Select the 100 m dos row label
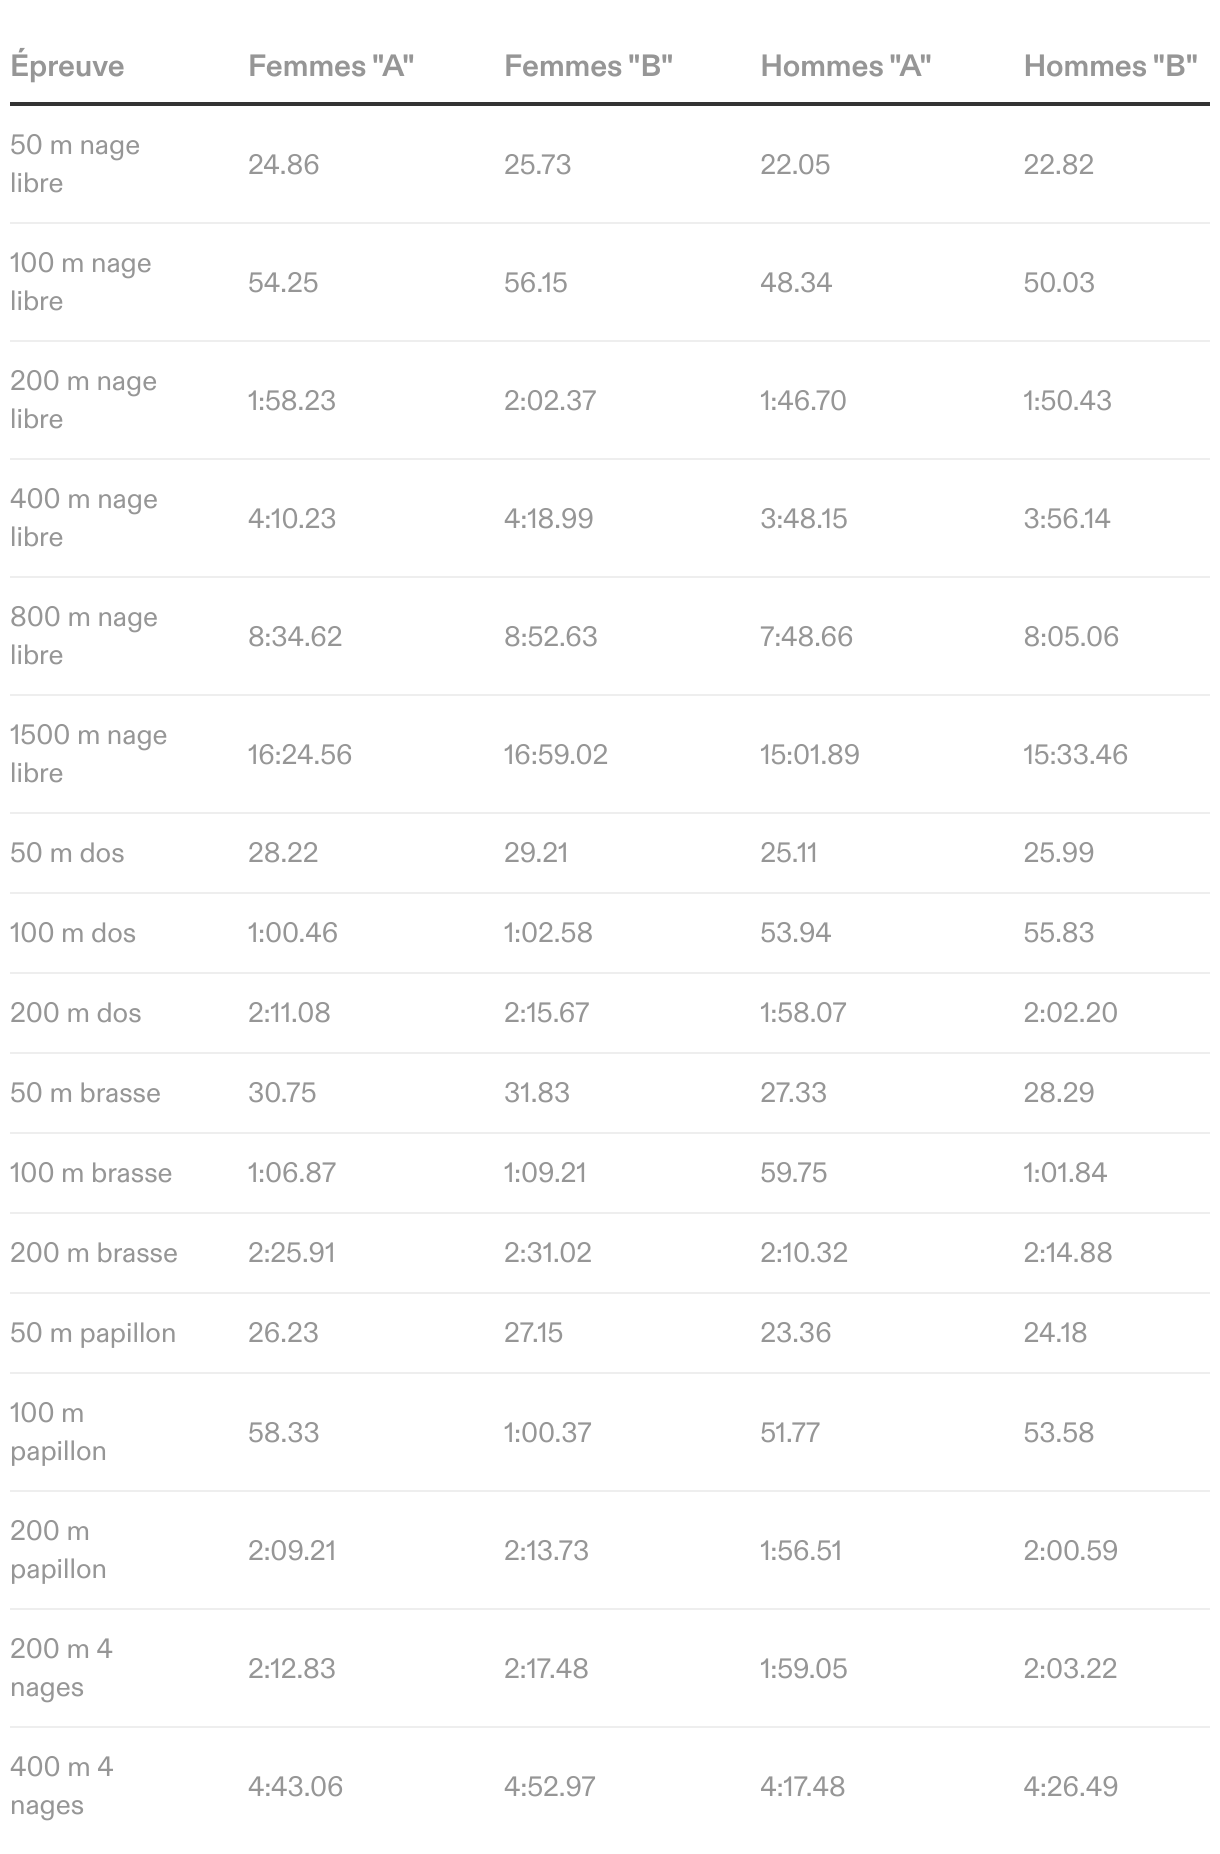Screen dimensions: 1220x1854 click(x=73, y=933)
